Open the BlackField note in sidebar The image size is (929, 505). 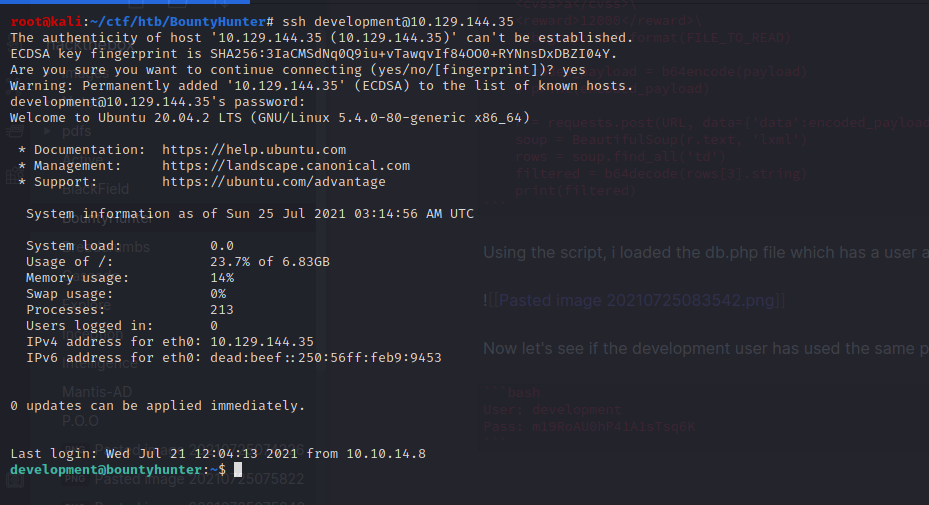coord(95,189)
